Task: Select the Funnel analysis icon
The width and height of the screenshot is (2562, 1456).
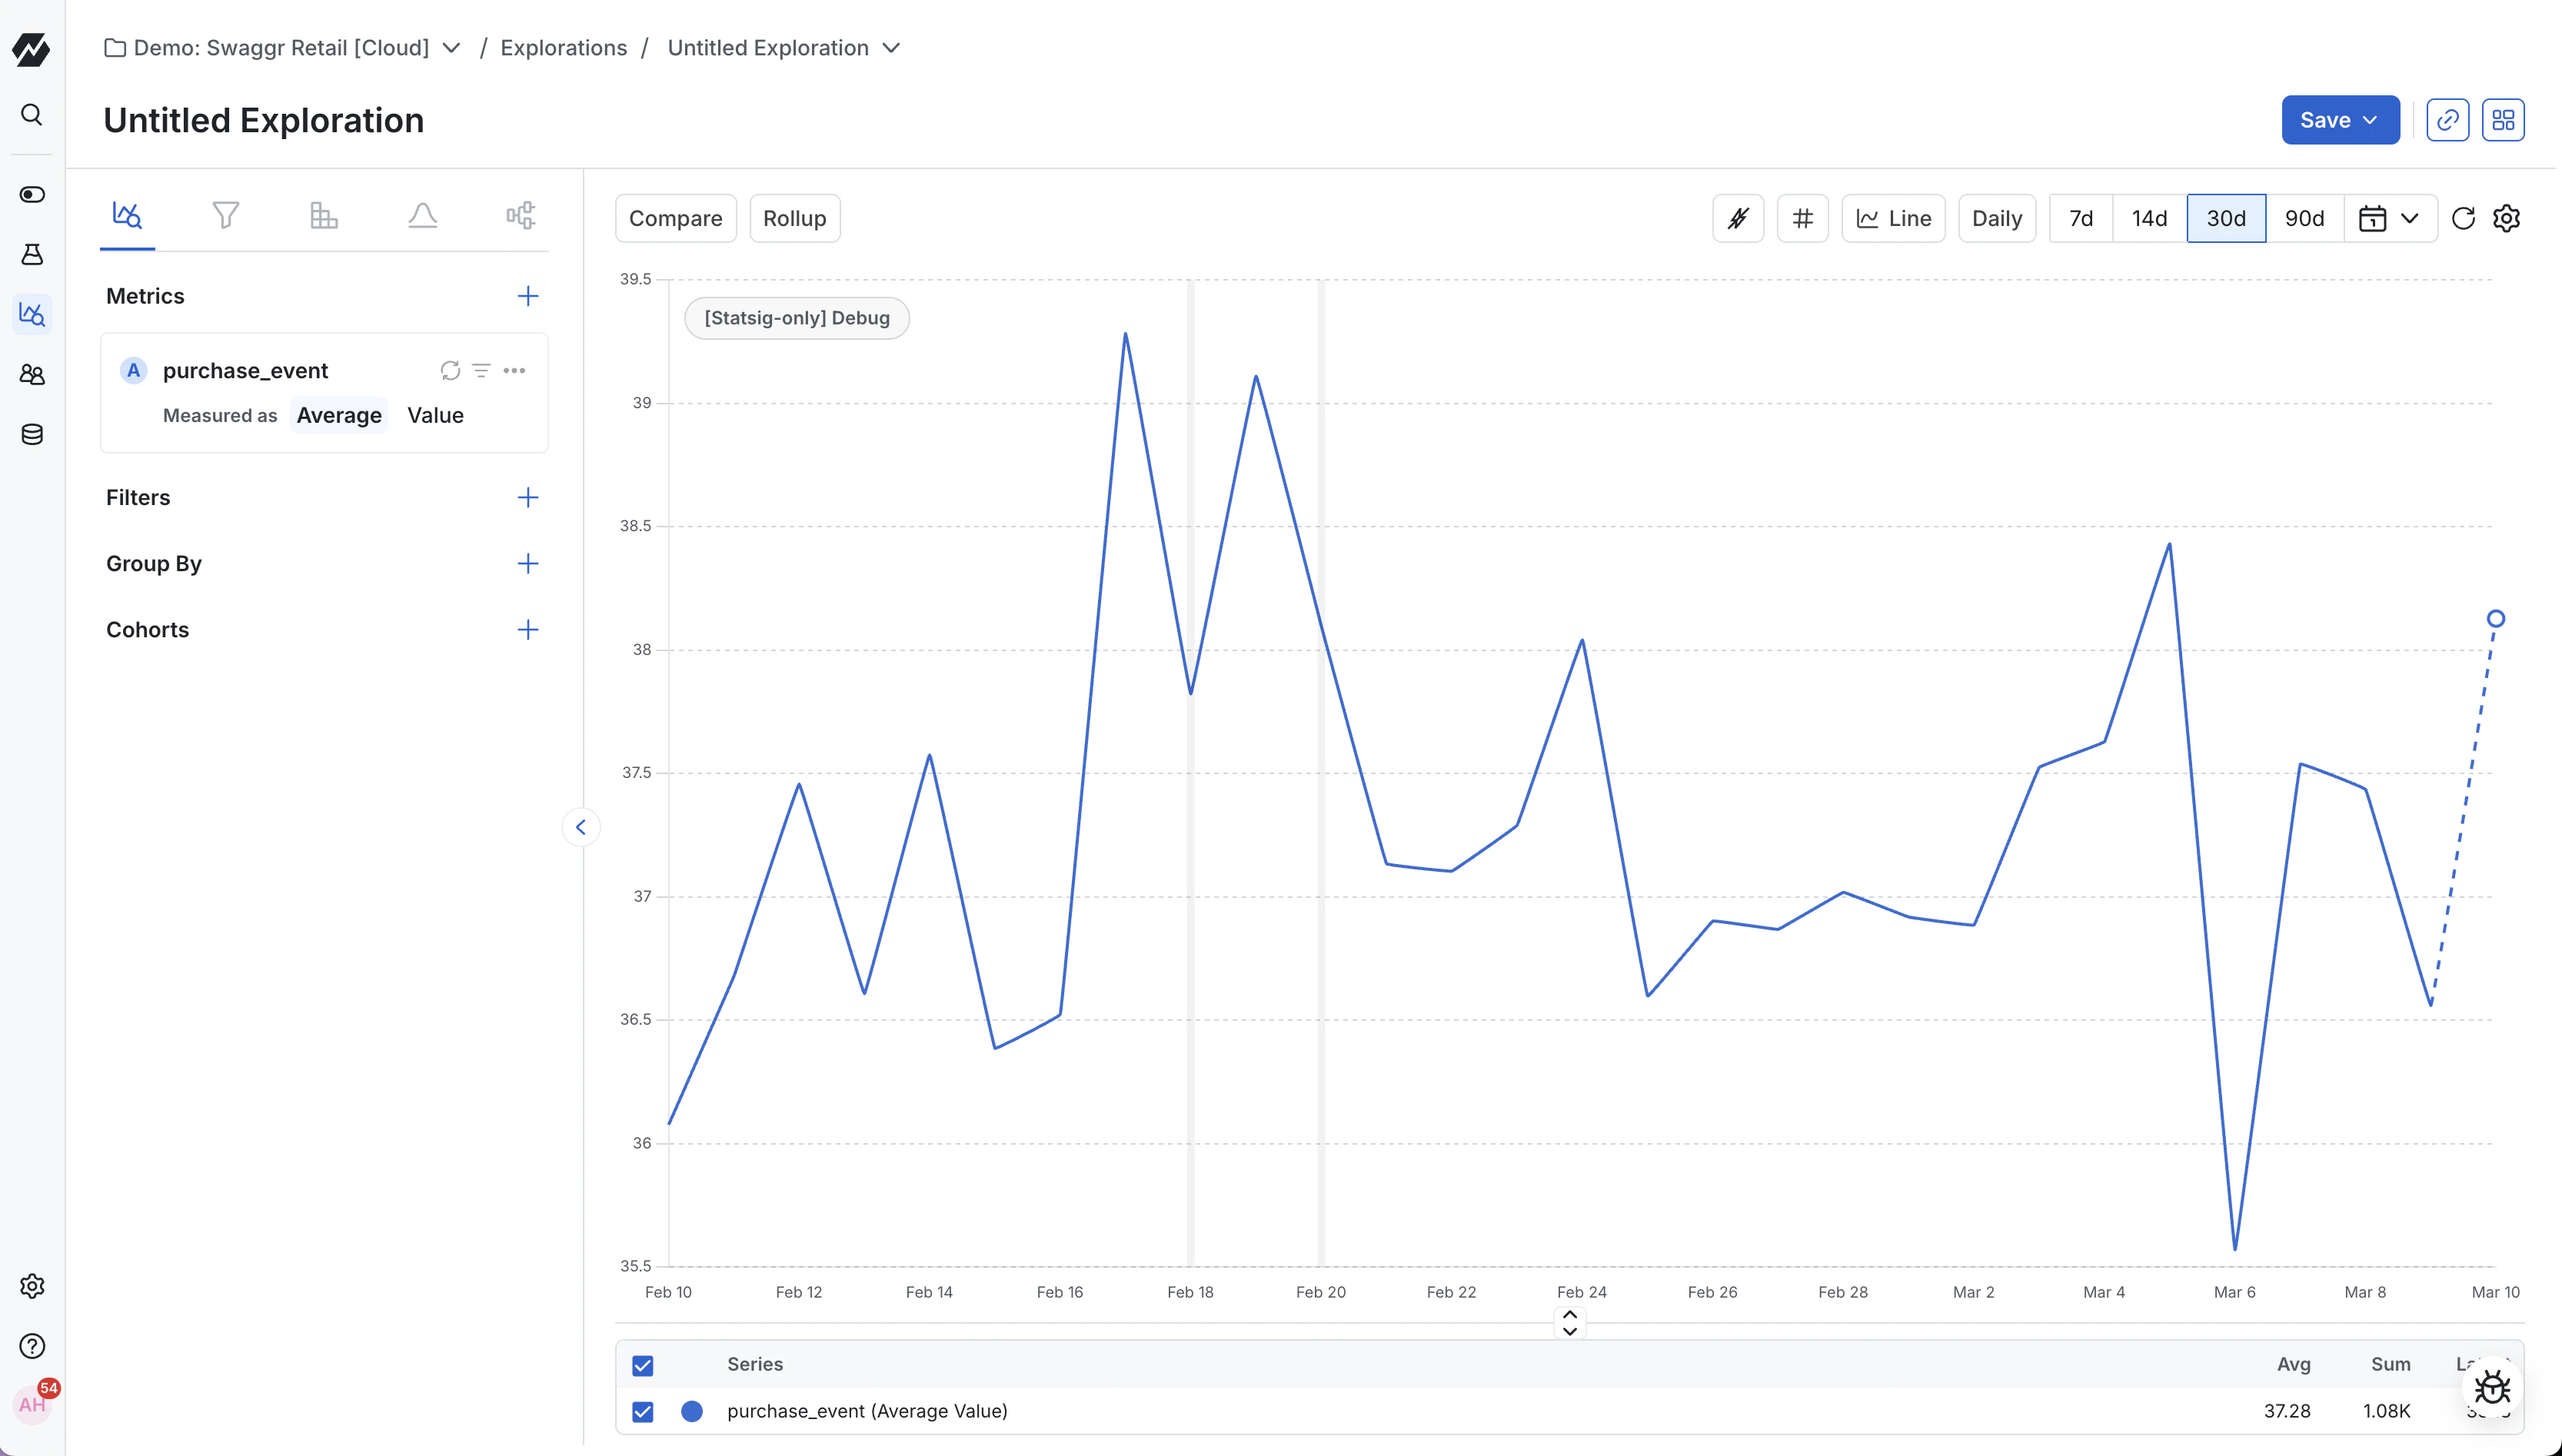Action: 226,214
